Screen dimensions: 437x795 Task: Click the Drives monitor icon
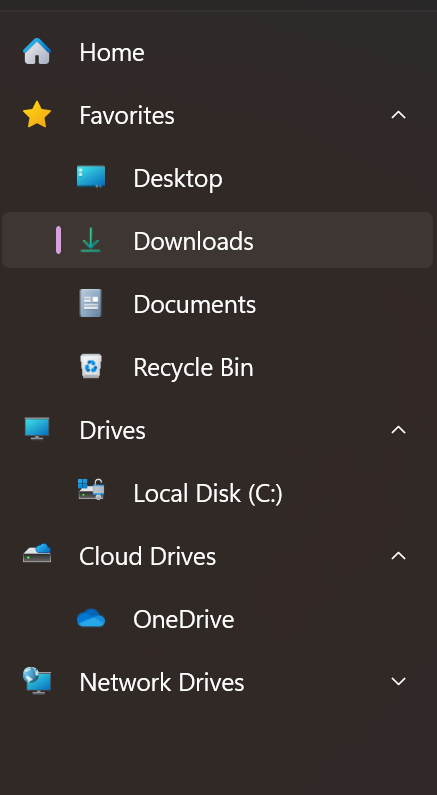[x=37, y=429]
